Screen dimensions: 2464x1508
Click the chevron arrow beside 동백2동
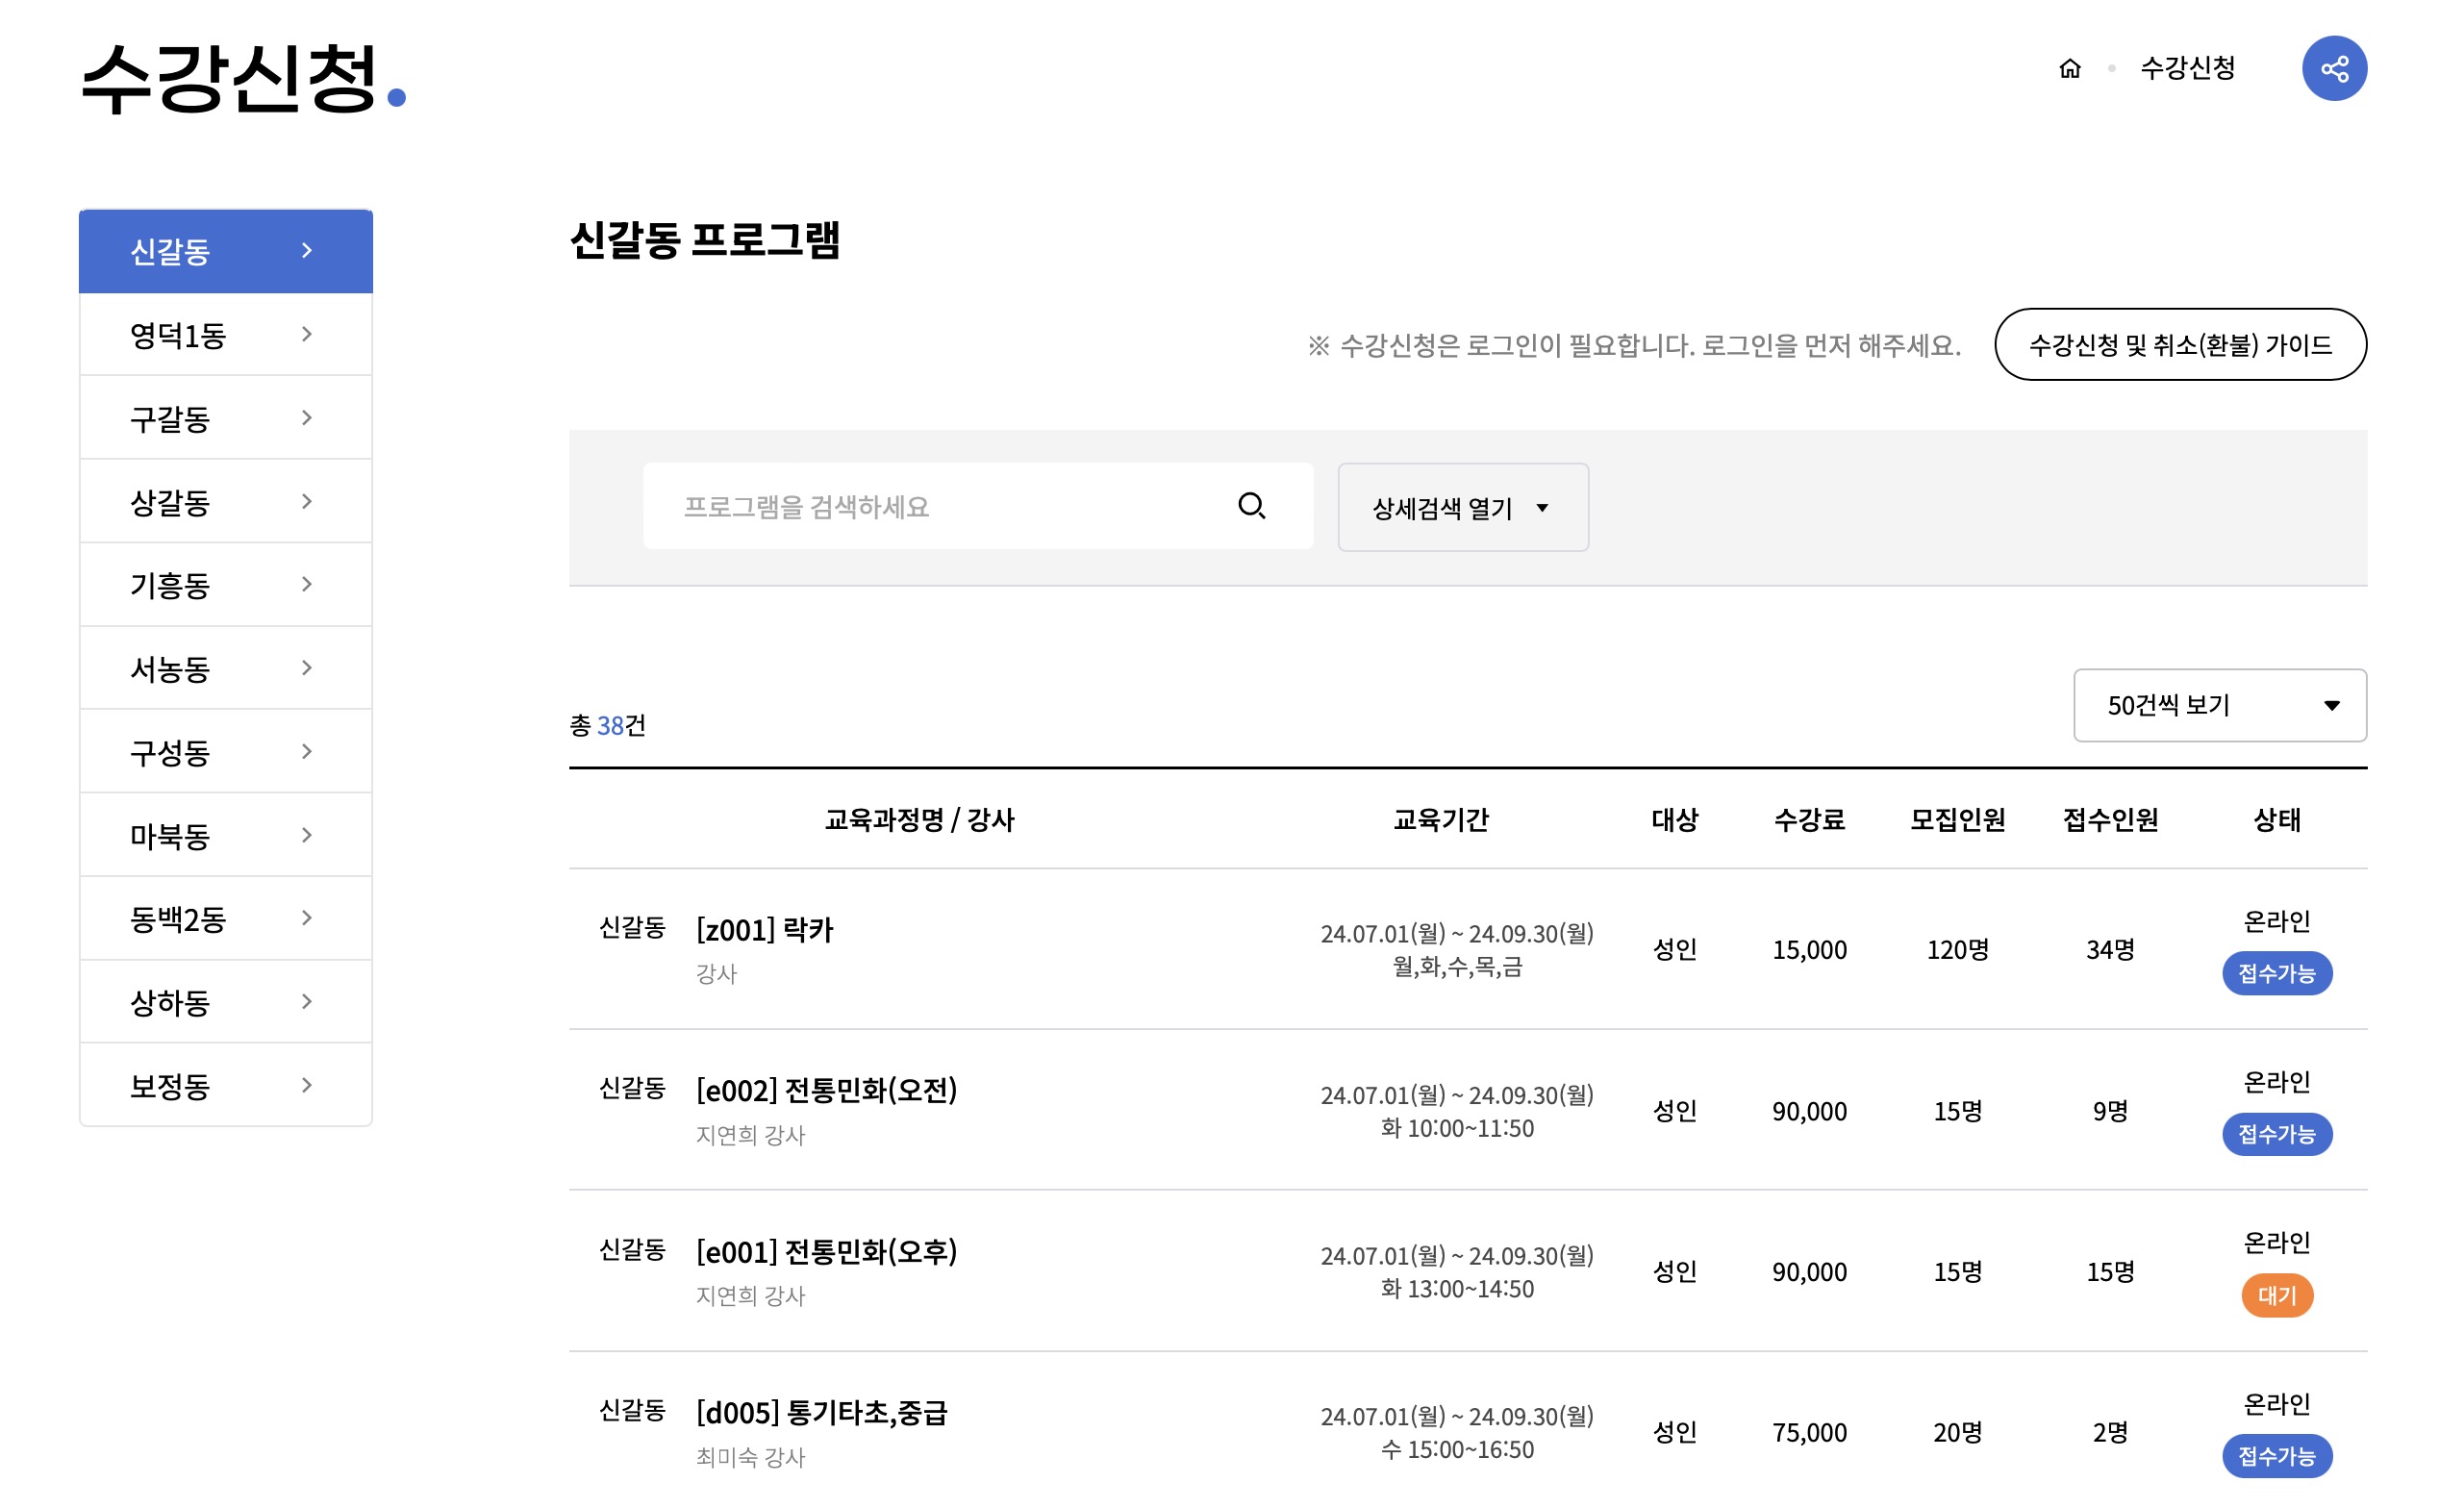pos(307,918)
